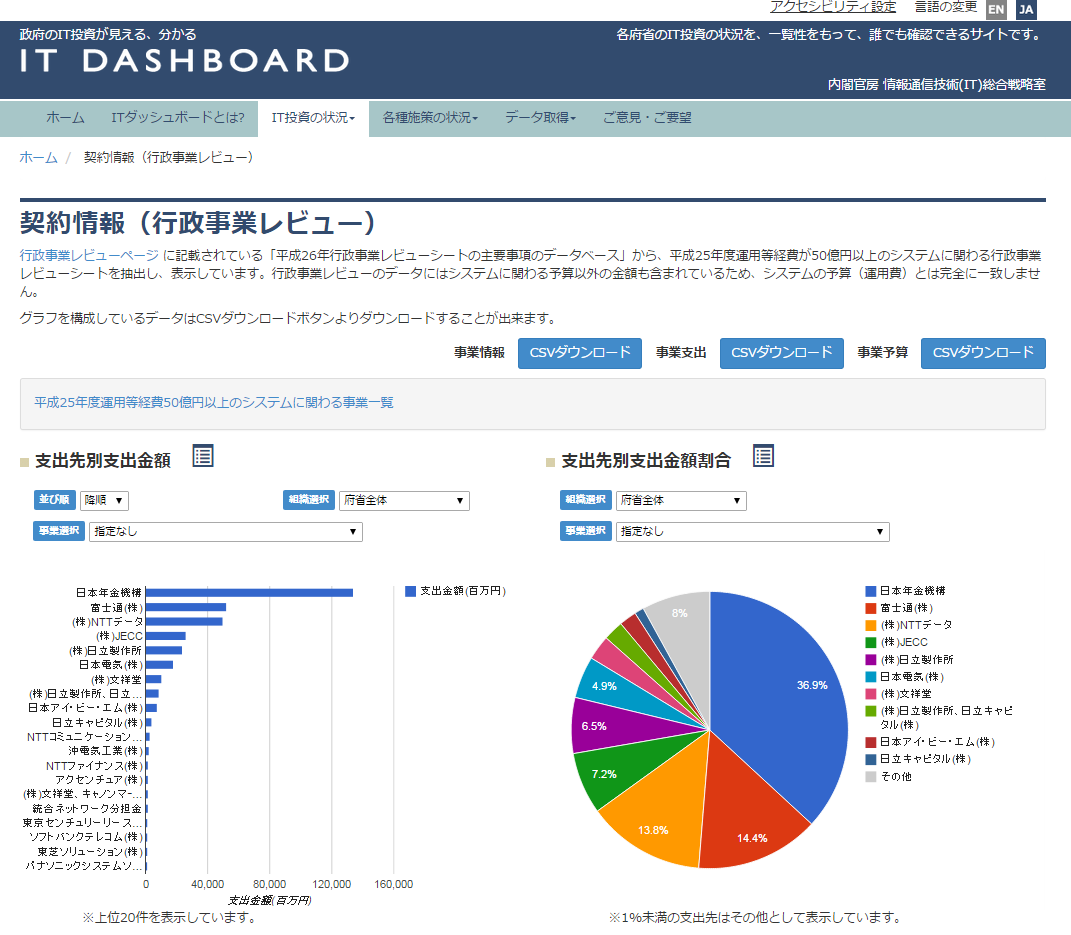Image resolution: width=1071 pixels, height=935 pixels.
Task: Expand 組織選択 dropdown for bar chart
Action: (404, 500)
